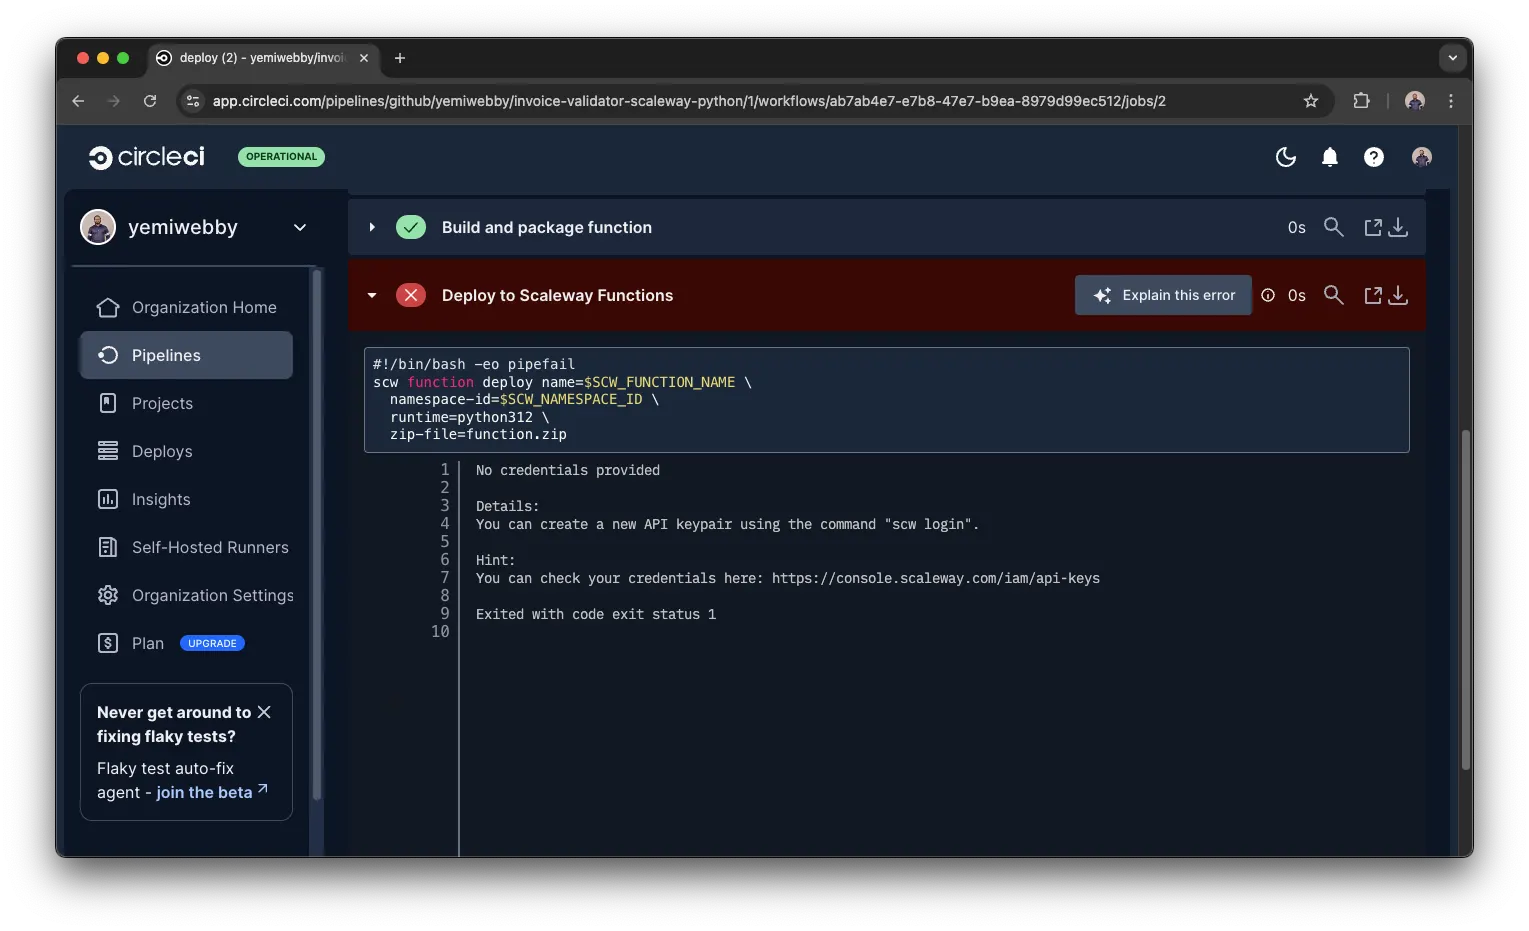Expand Build and package function step

(372, 227)
